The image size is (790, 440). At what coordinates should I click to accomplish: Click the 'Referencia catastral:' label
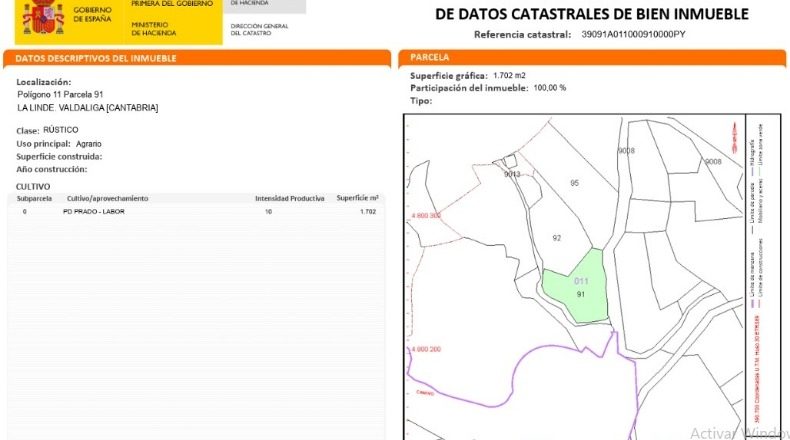[x=522, y=35]
